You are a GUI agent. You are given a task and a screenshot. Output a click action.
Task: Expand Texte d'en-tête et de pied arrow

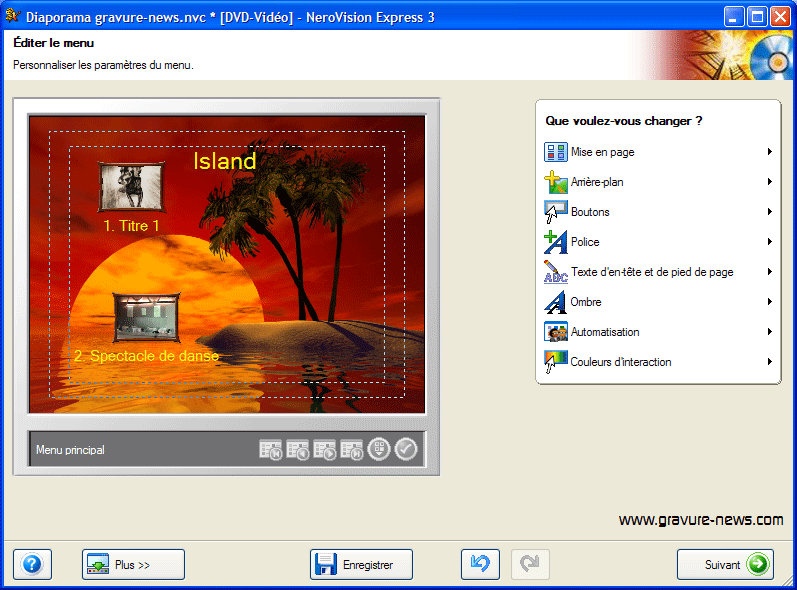[x=770, y=271]
